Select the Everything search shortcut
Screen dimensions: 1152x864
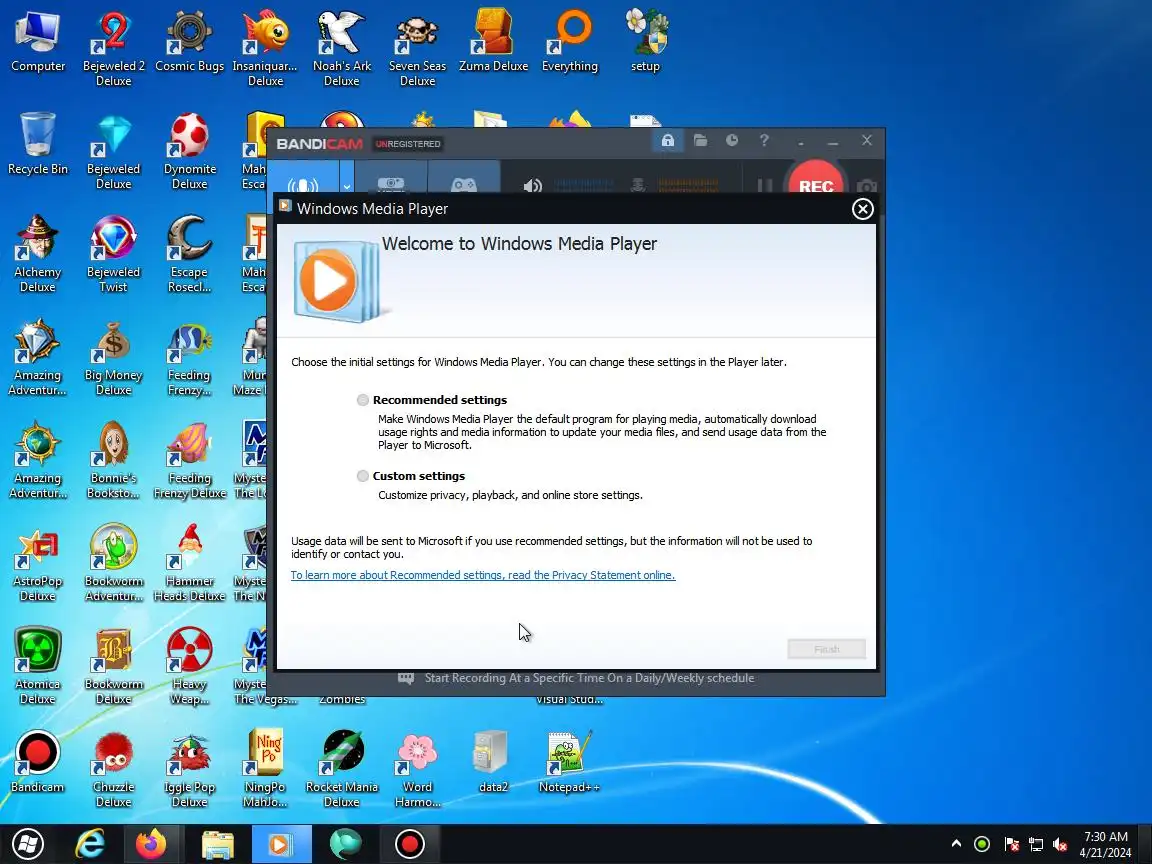click(x=570, y=40)
